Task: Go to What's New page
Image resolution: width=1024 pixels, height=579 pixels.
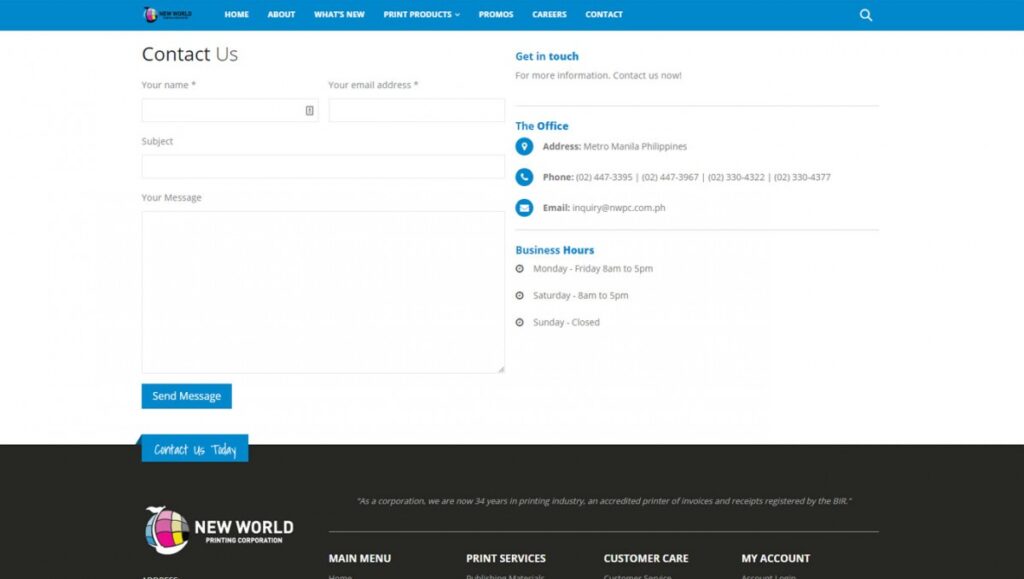Action: click(x=339, y=15)
